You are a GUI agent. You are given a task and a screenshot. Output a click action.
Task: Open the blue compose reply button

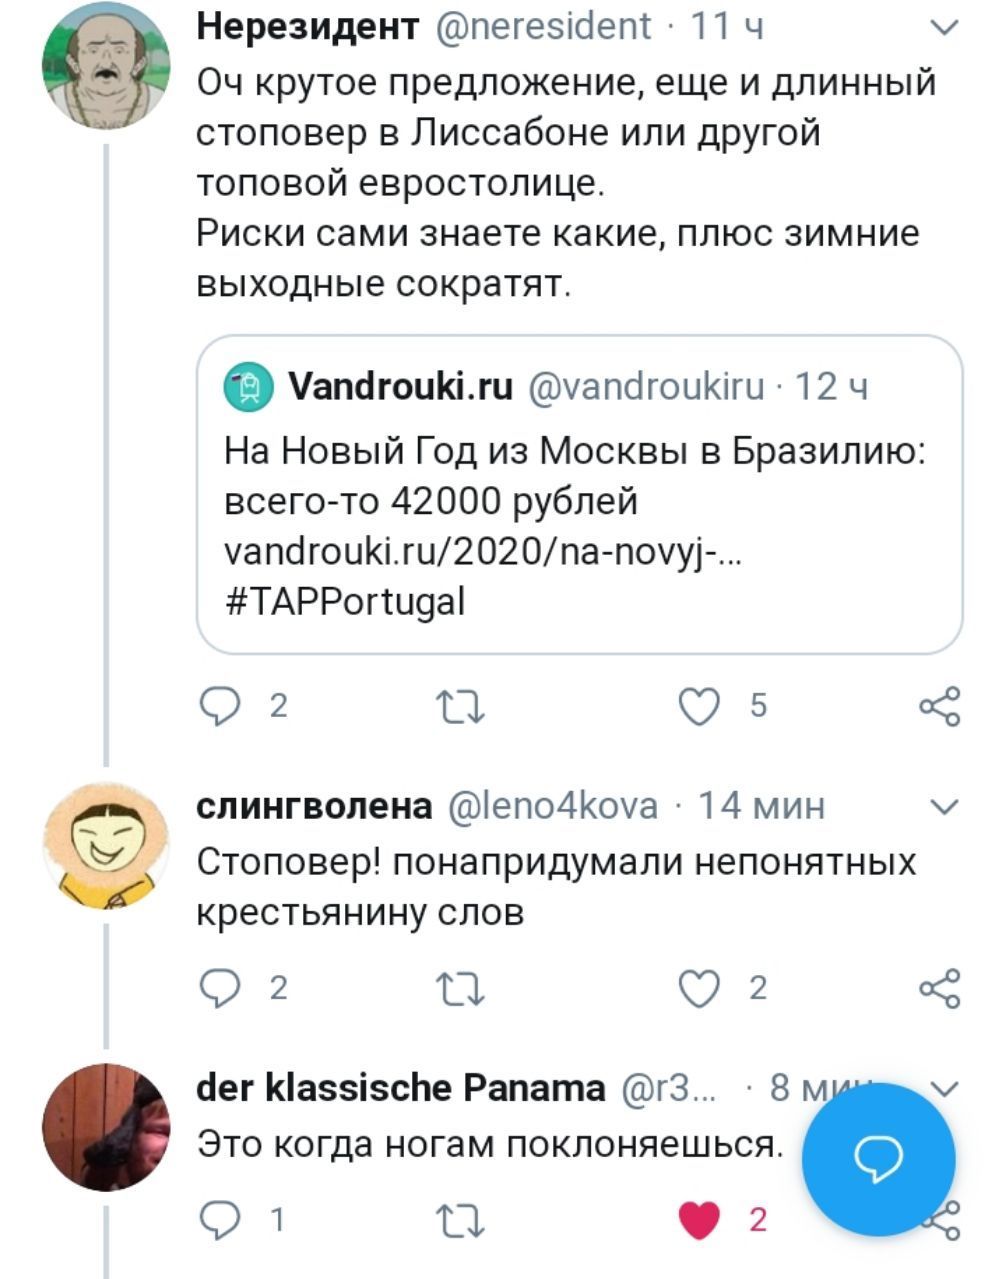tap(879, 1159)
